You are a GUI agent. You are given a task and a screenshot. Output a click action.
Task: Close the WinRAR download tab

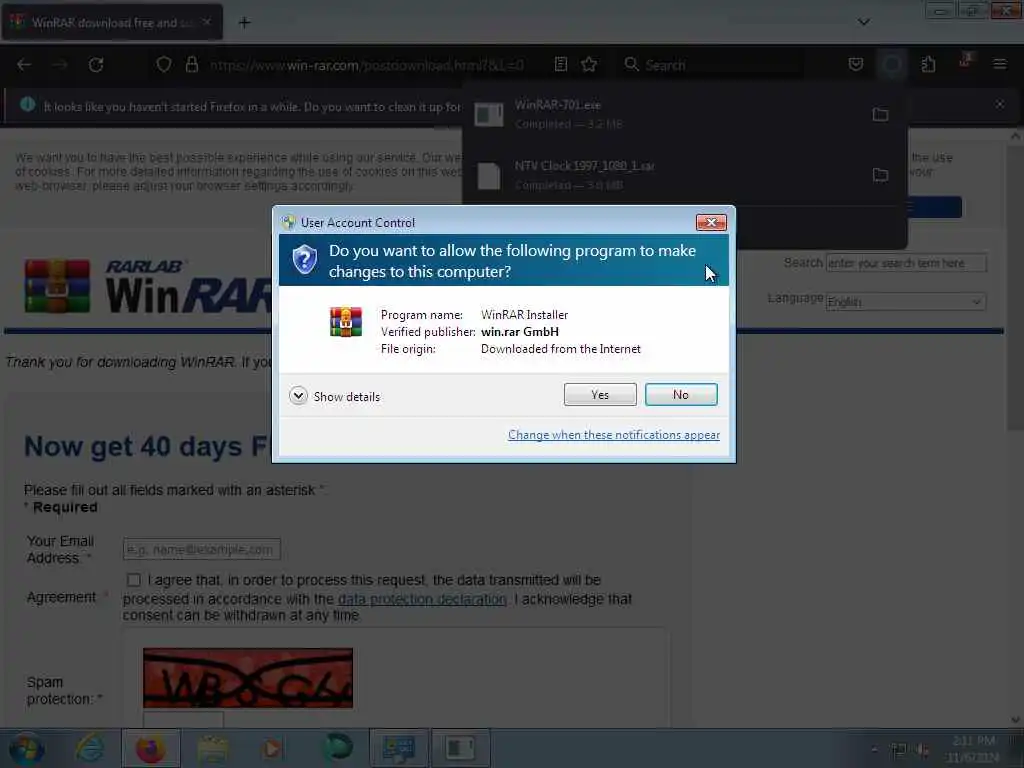pos(206,22)
